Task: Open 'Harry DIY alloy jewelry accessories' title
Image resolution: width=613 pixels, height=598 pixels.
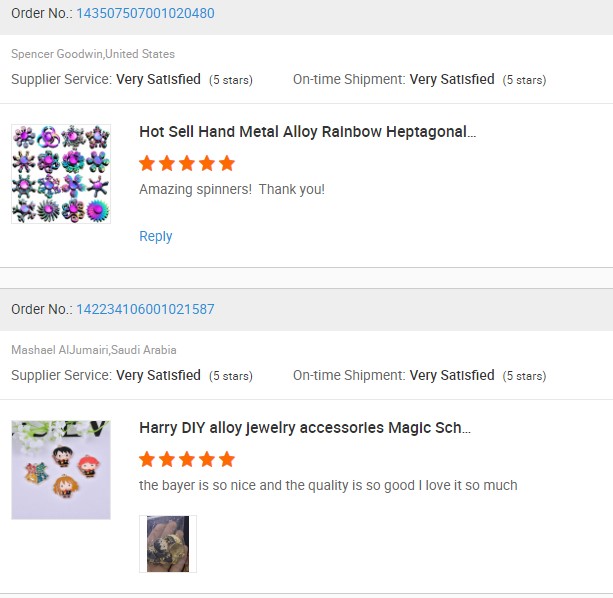Action: (305, 428)
